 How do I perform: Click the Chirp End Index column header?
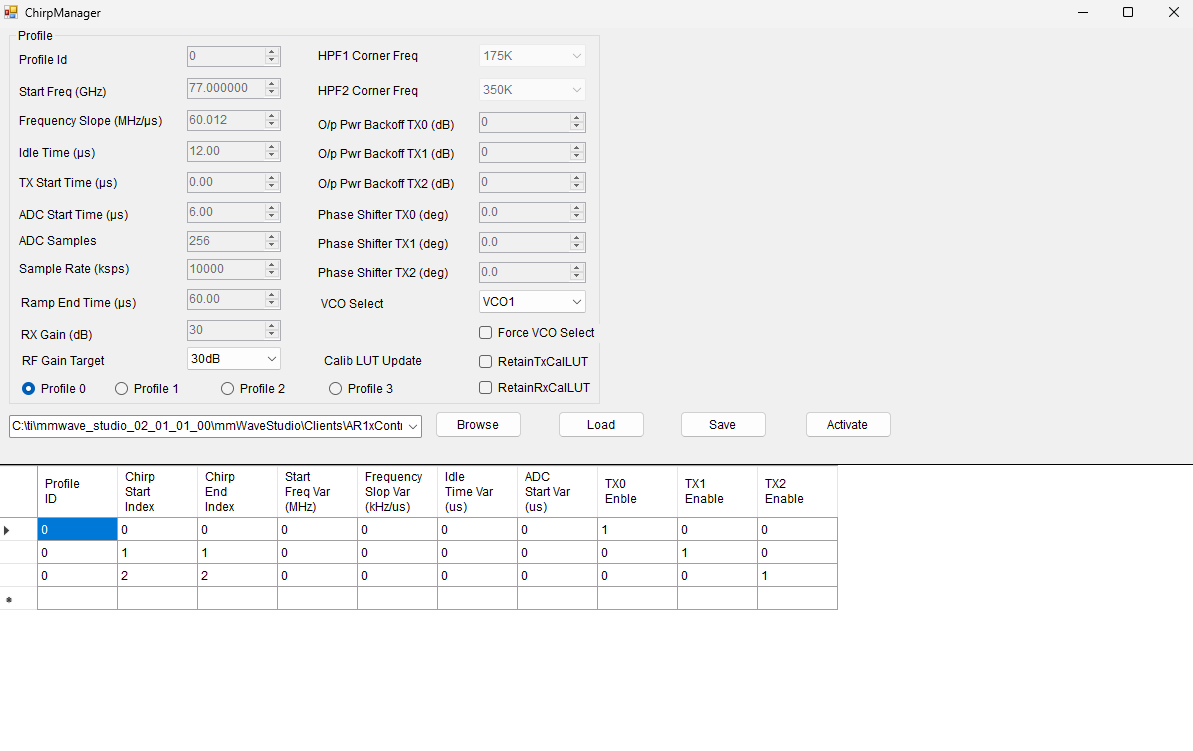237,492
